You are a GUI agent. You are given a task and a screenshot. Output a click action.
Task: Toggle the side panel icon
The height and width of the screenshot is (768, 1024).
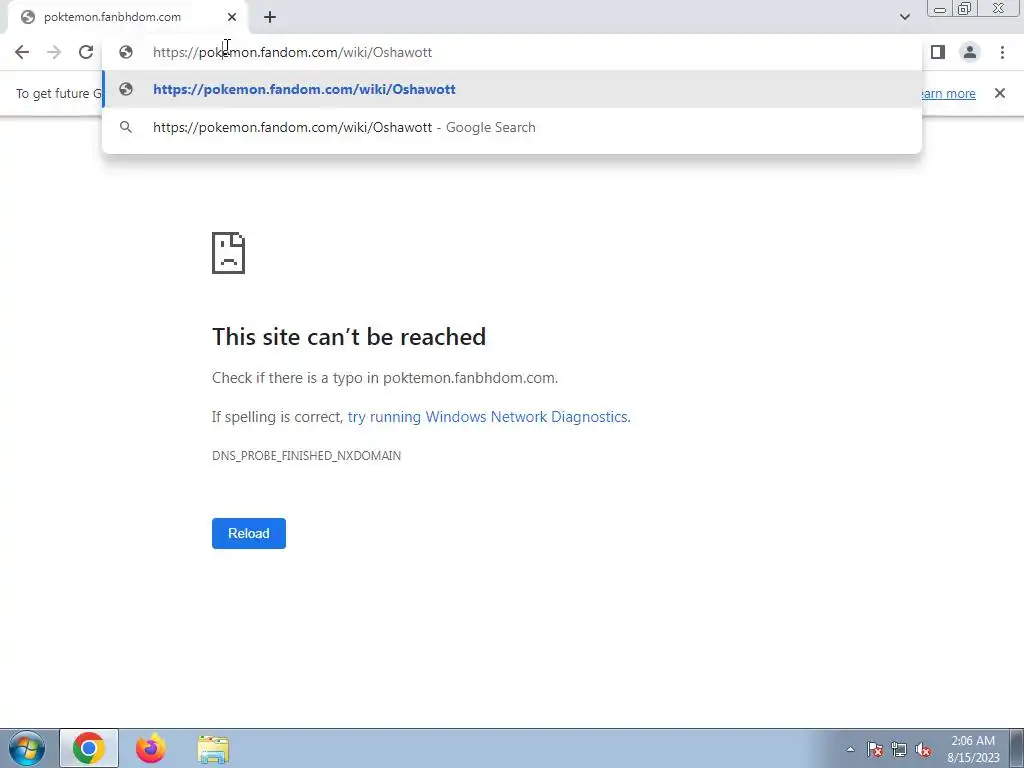938,52
